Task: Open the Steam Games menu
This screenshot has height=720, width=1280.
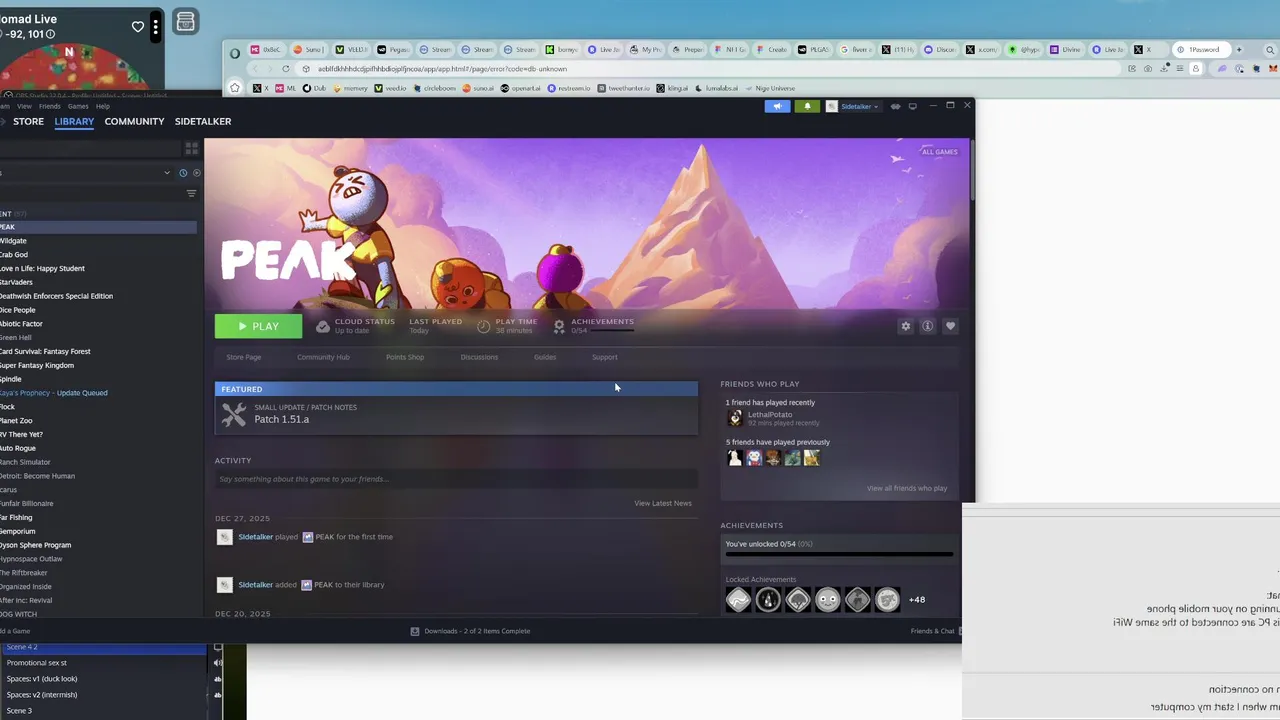Action: point(78,106)
